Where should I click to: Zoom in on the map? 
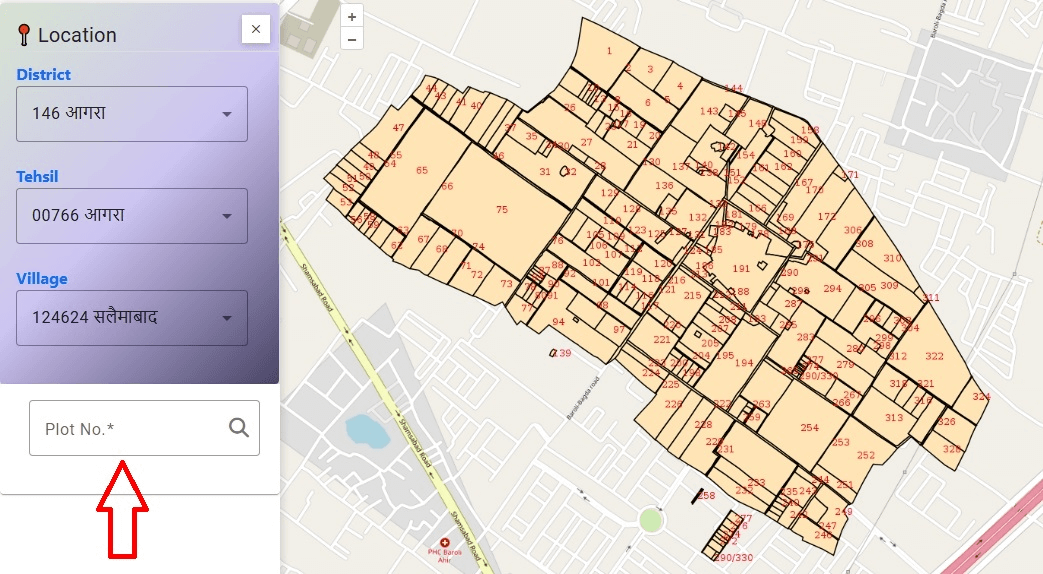(x=351, y=17)
